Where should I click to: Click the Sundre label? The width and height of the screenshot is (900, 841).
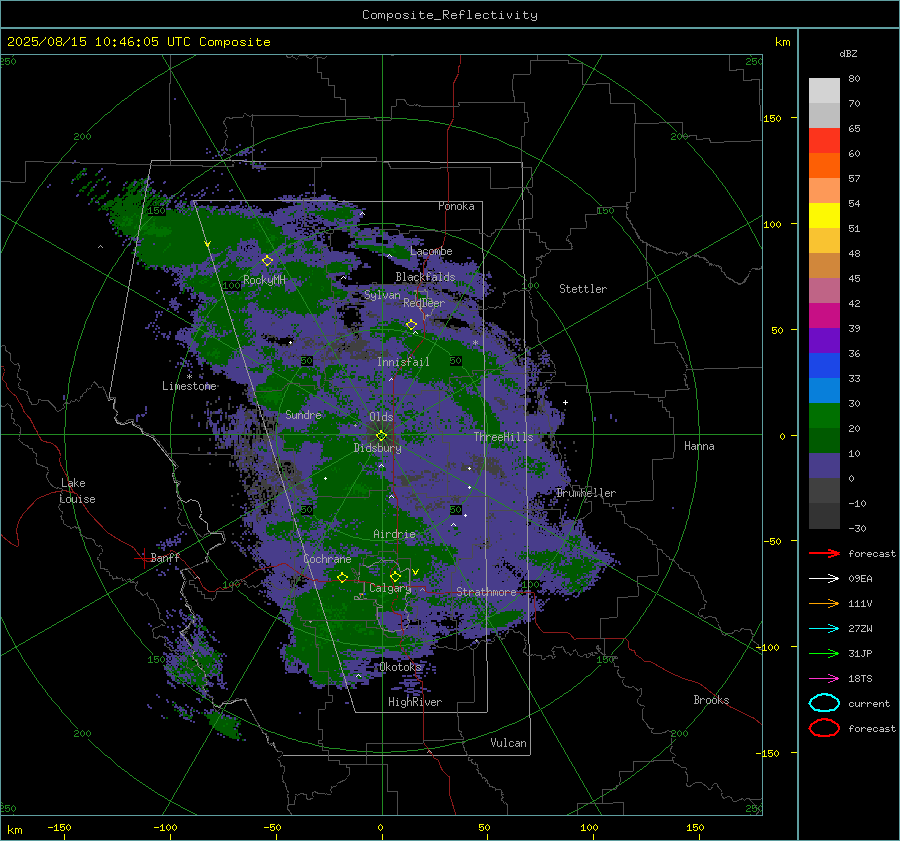click(x=303, y=414)
